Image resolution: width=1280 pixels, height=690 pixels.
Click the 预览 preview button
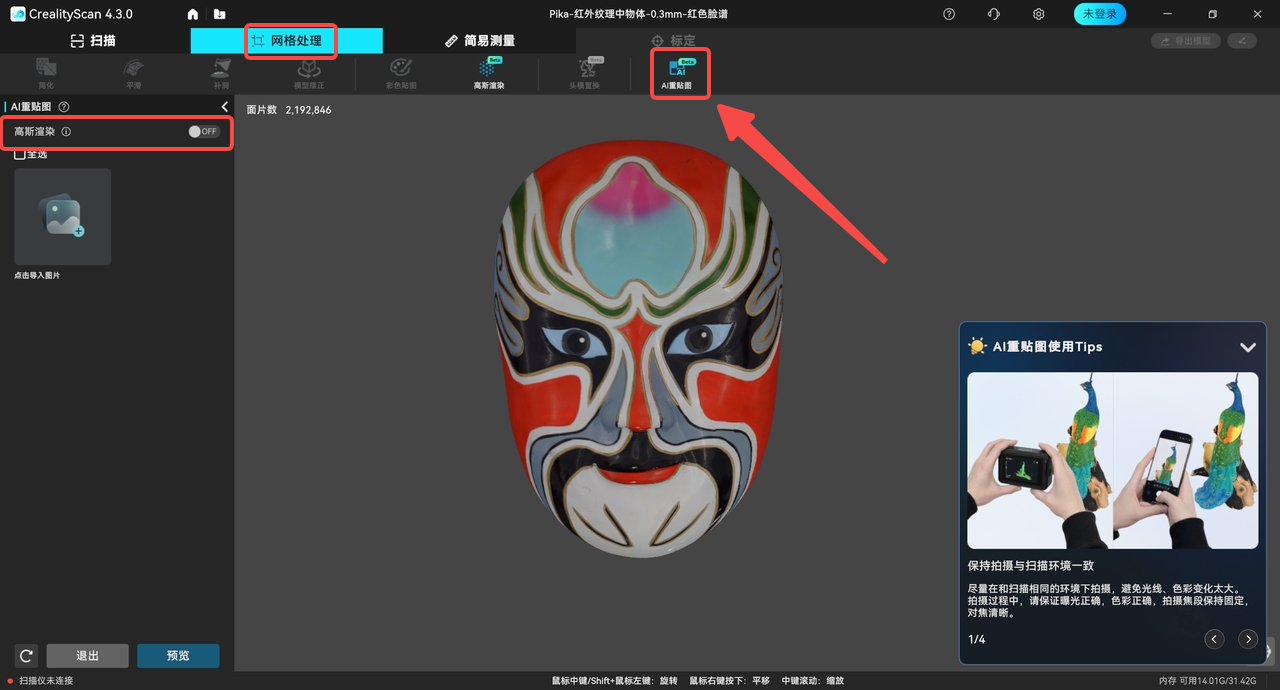178,656
